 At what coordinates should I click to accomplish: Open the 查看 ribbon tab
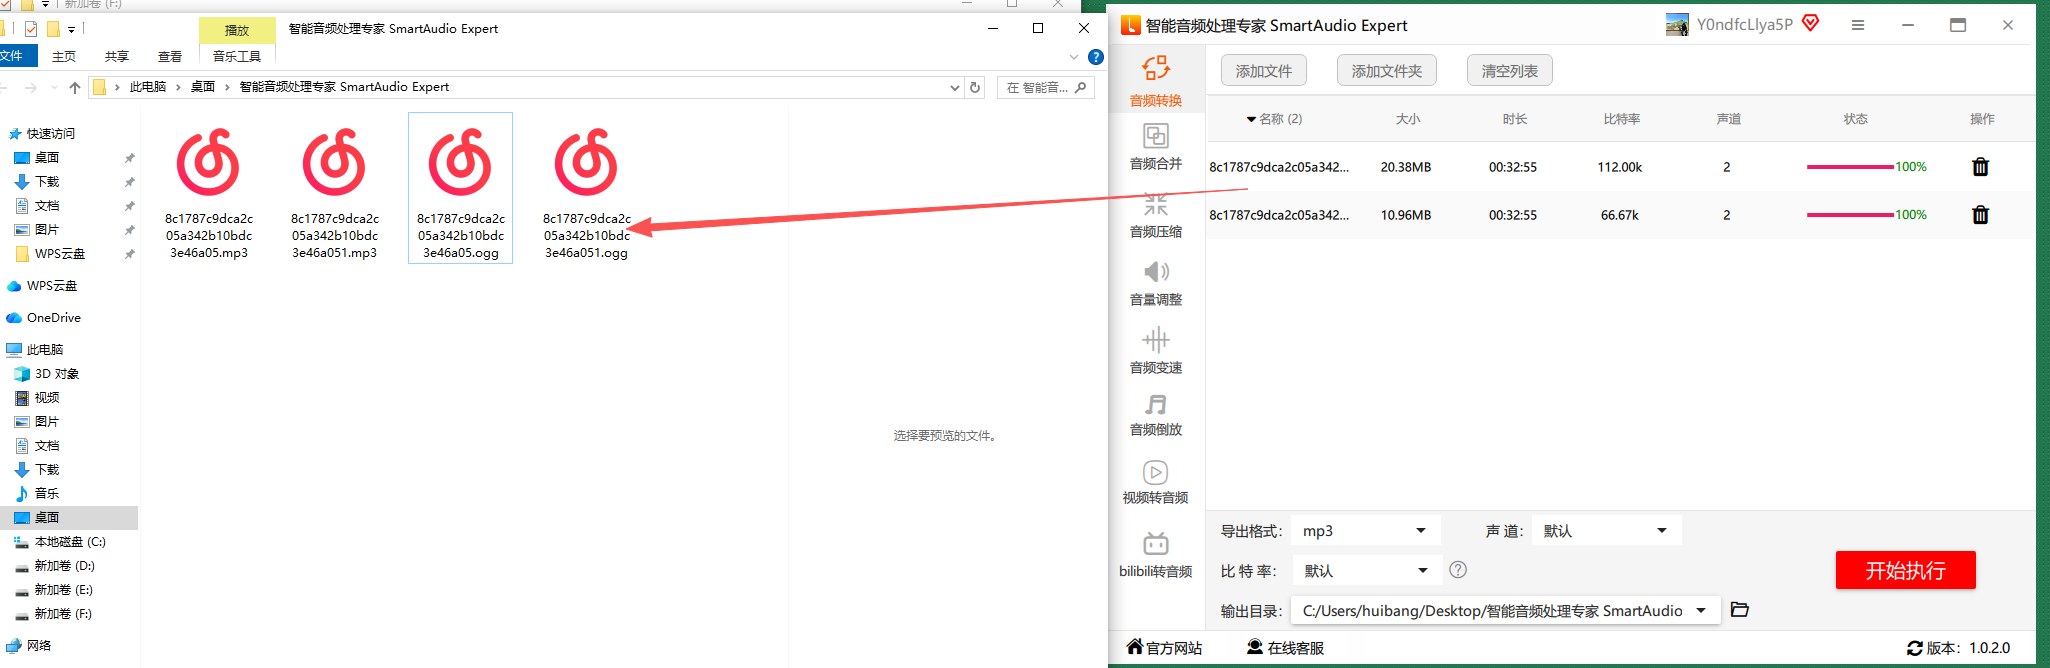tap(170, 57)
